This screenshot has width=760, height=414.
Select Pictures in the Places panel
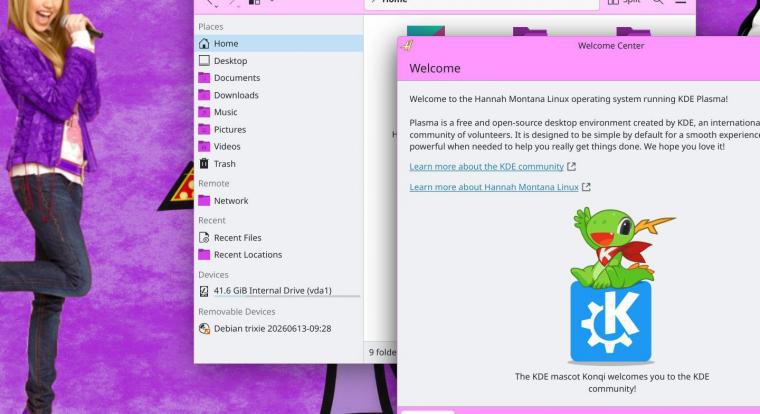[x=279, y=129]
